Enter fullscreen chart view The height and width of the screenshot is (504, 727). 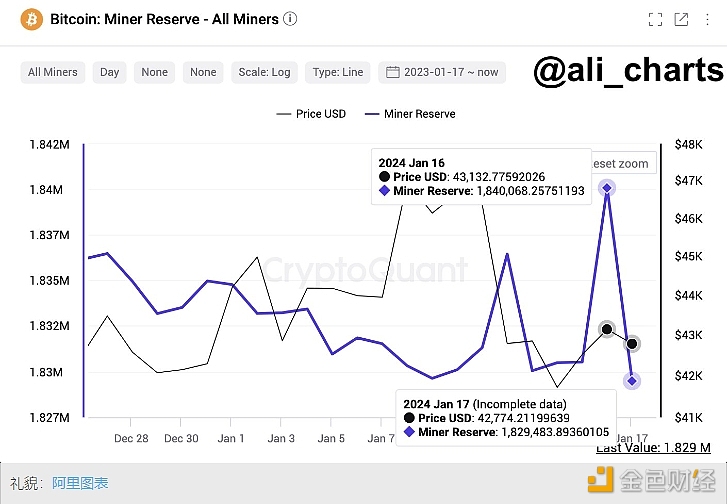tap(655, 19)
